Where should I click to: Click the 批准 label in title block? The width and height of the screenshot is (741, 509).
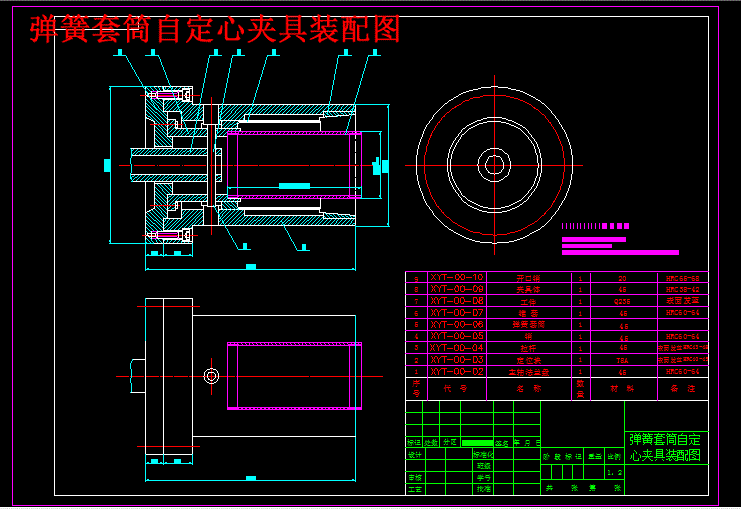tap(483, 489)
